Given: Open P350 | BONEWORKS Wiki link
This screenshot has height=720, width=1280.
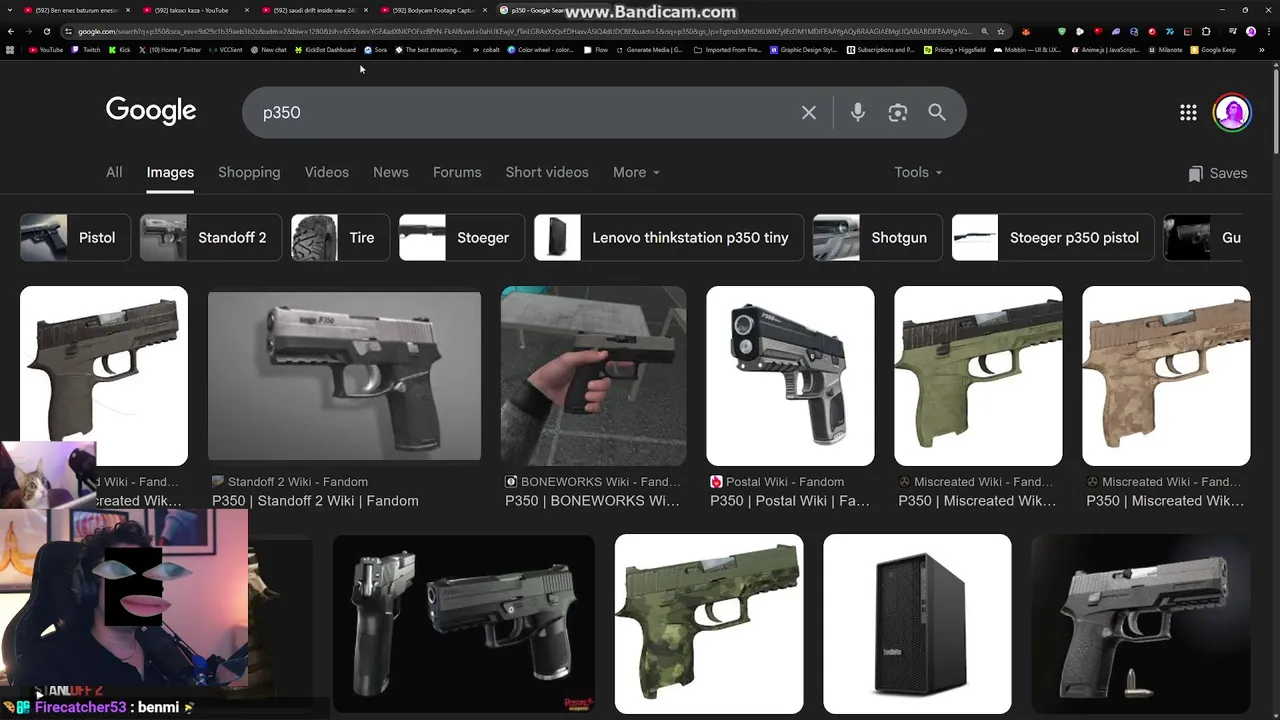Looking at the screenshot, I should (x=592, y=501).
